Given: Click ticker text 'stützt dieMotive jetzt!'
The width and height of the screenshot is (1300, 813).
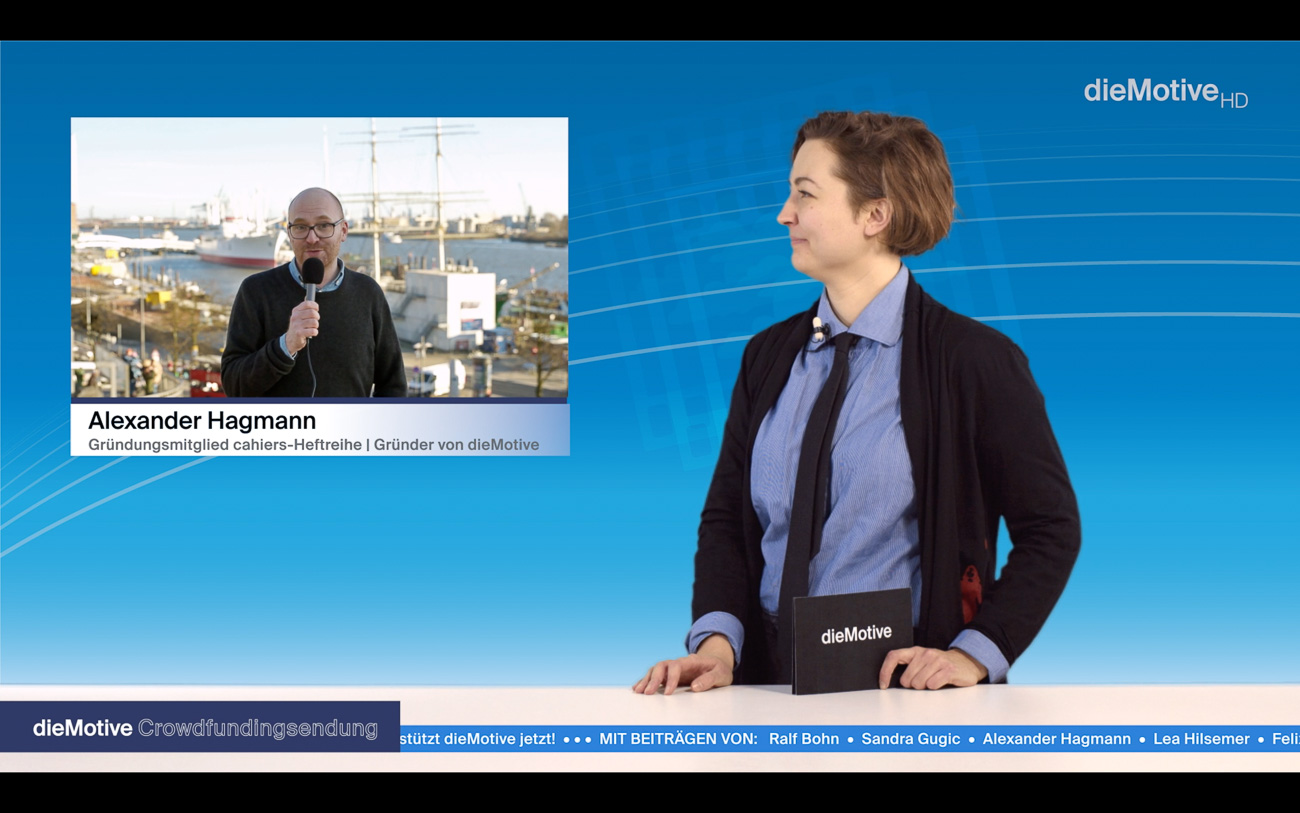Looking at the screenshot, I should [x=477, y=739].
